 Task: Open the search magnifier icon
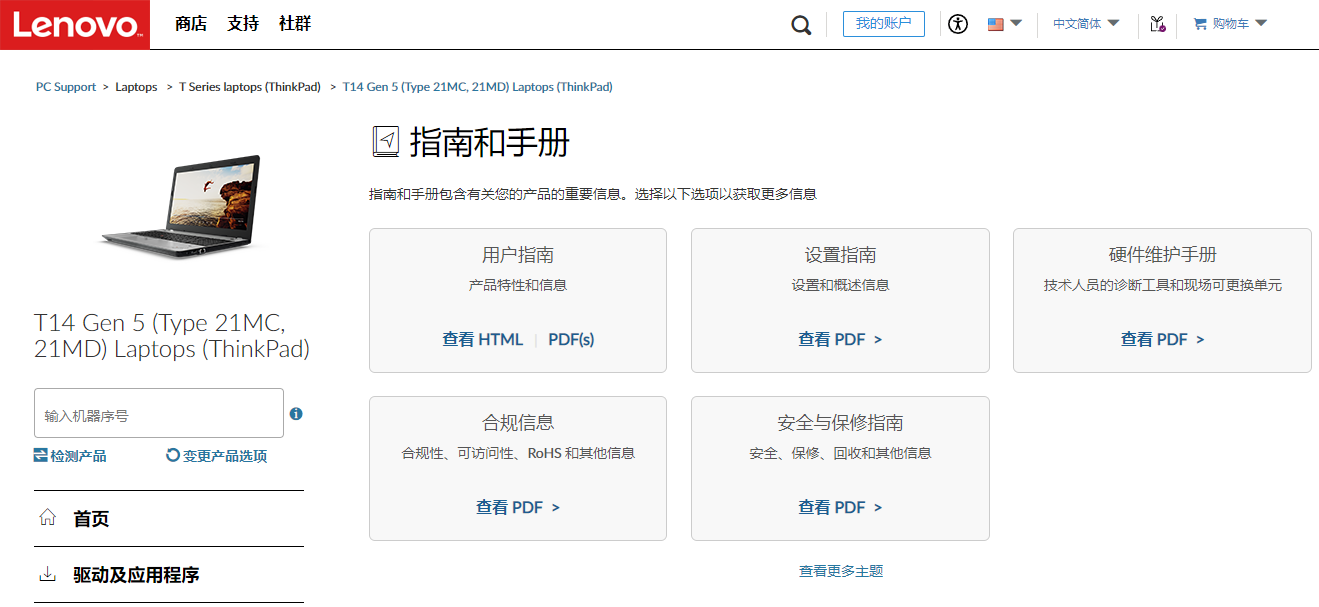pyautogui.click(x=801, y=25)
